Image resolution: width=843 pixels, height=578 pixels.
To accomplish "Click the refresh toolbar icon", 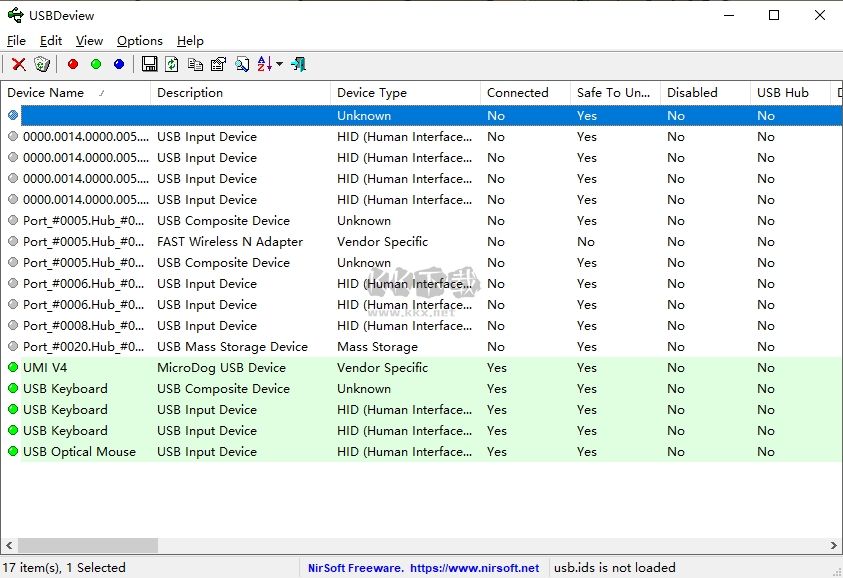I will pos(172,64).
